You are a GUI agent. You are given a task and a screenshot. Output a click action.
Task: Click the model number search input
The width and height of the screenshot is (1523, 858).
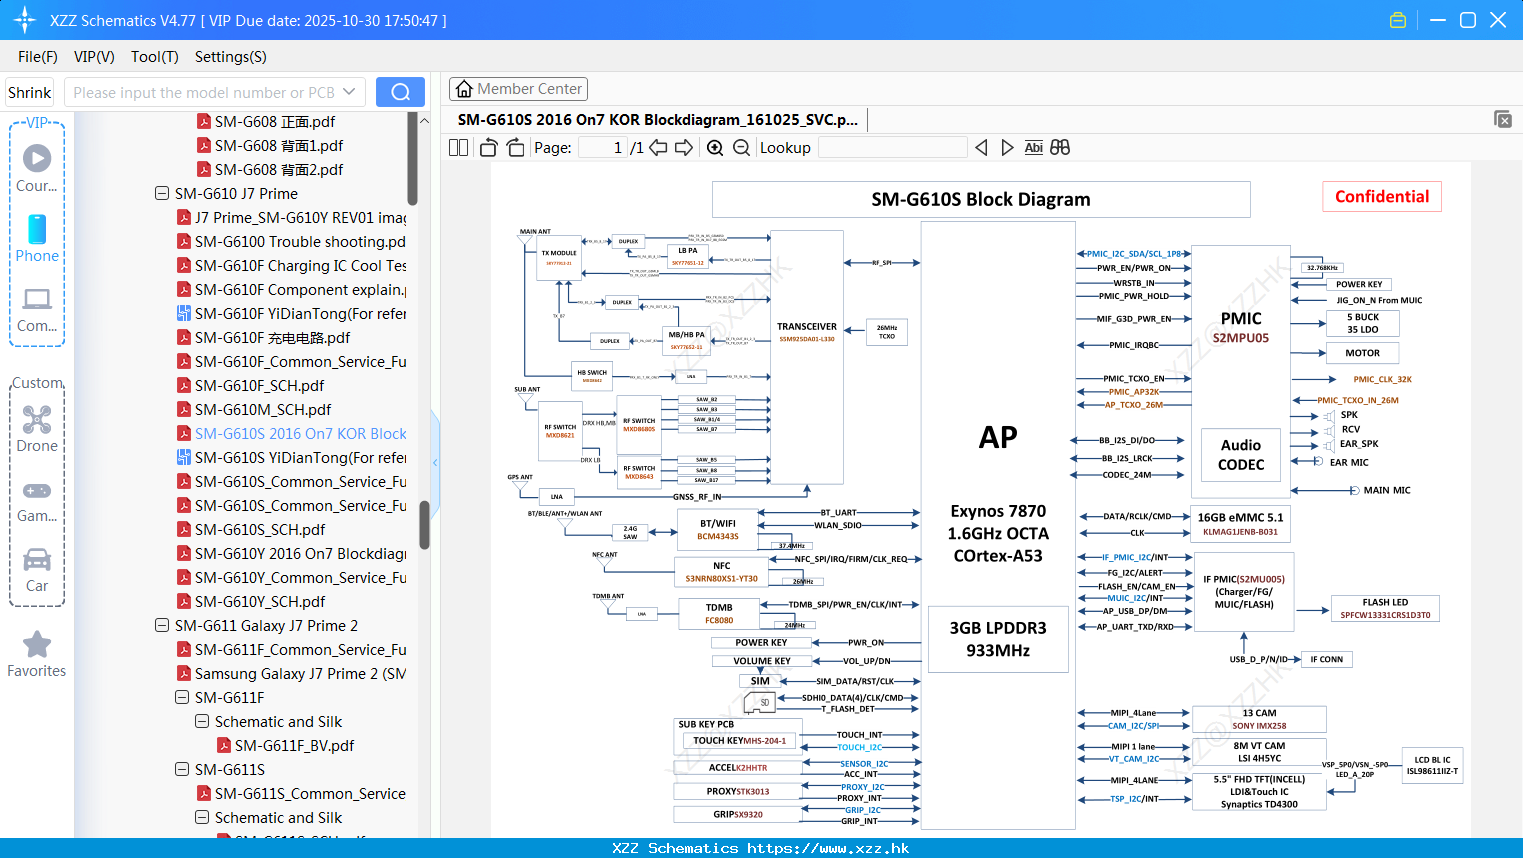[x=205, y=92]
